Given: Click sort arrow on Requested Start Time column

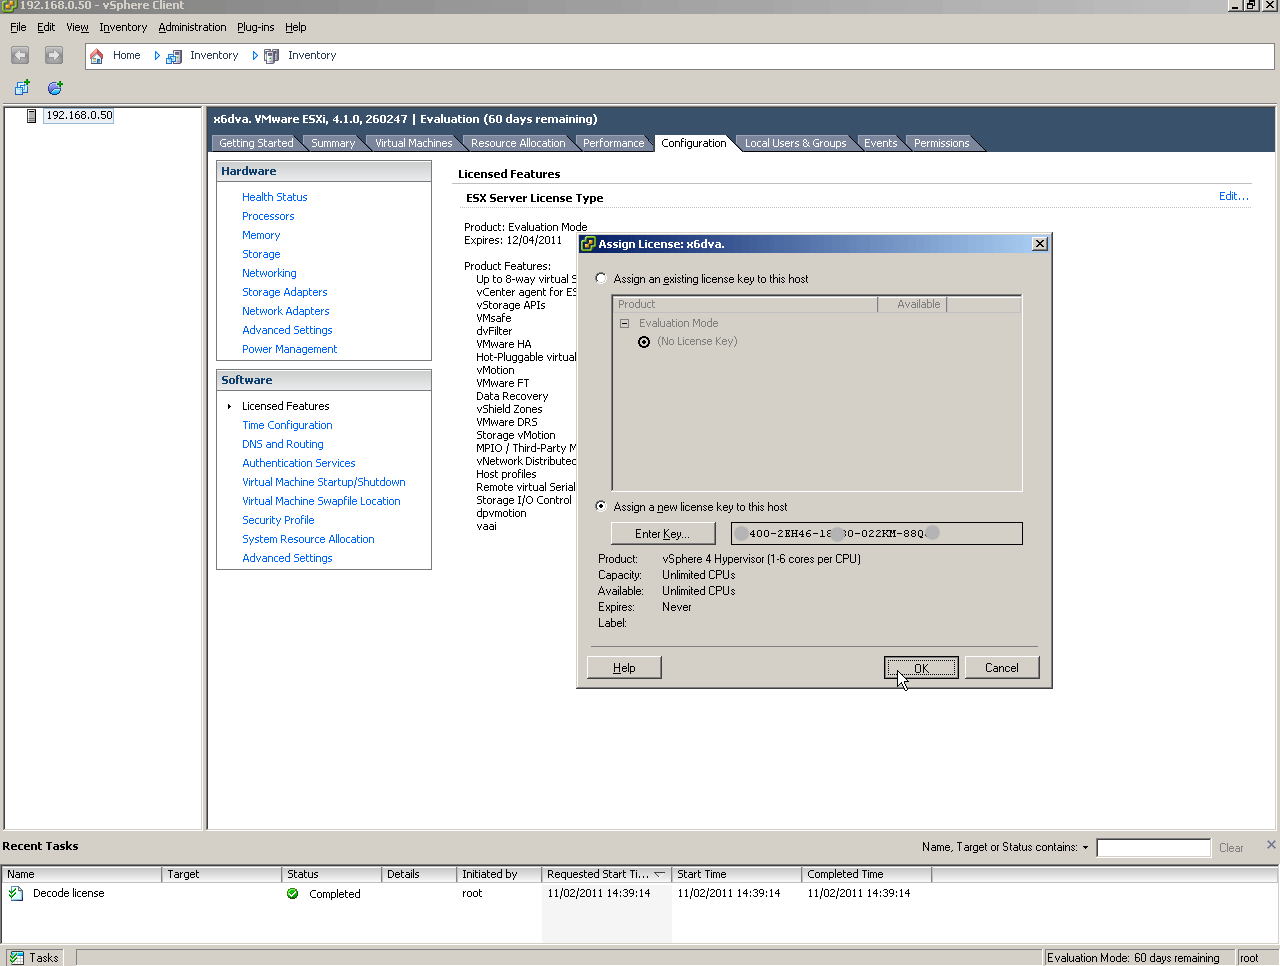Looking at the screenshot, I should [x=659, y=874].
